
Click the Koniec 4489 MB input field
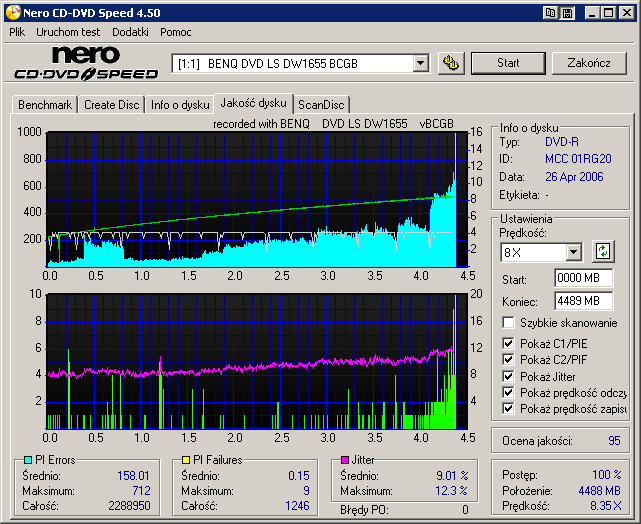coord(583,301)
